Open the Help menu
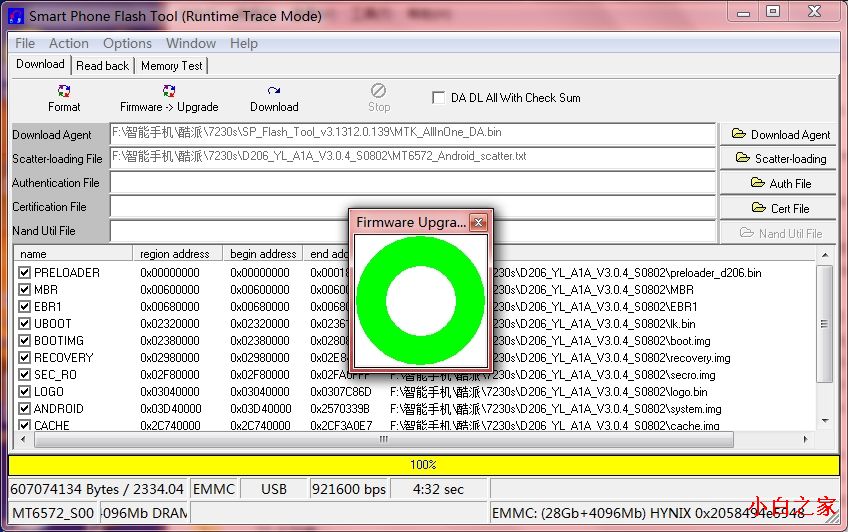 (x=243, y=43)
